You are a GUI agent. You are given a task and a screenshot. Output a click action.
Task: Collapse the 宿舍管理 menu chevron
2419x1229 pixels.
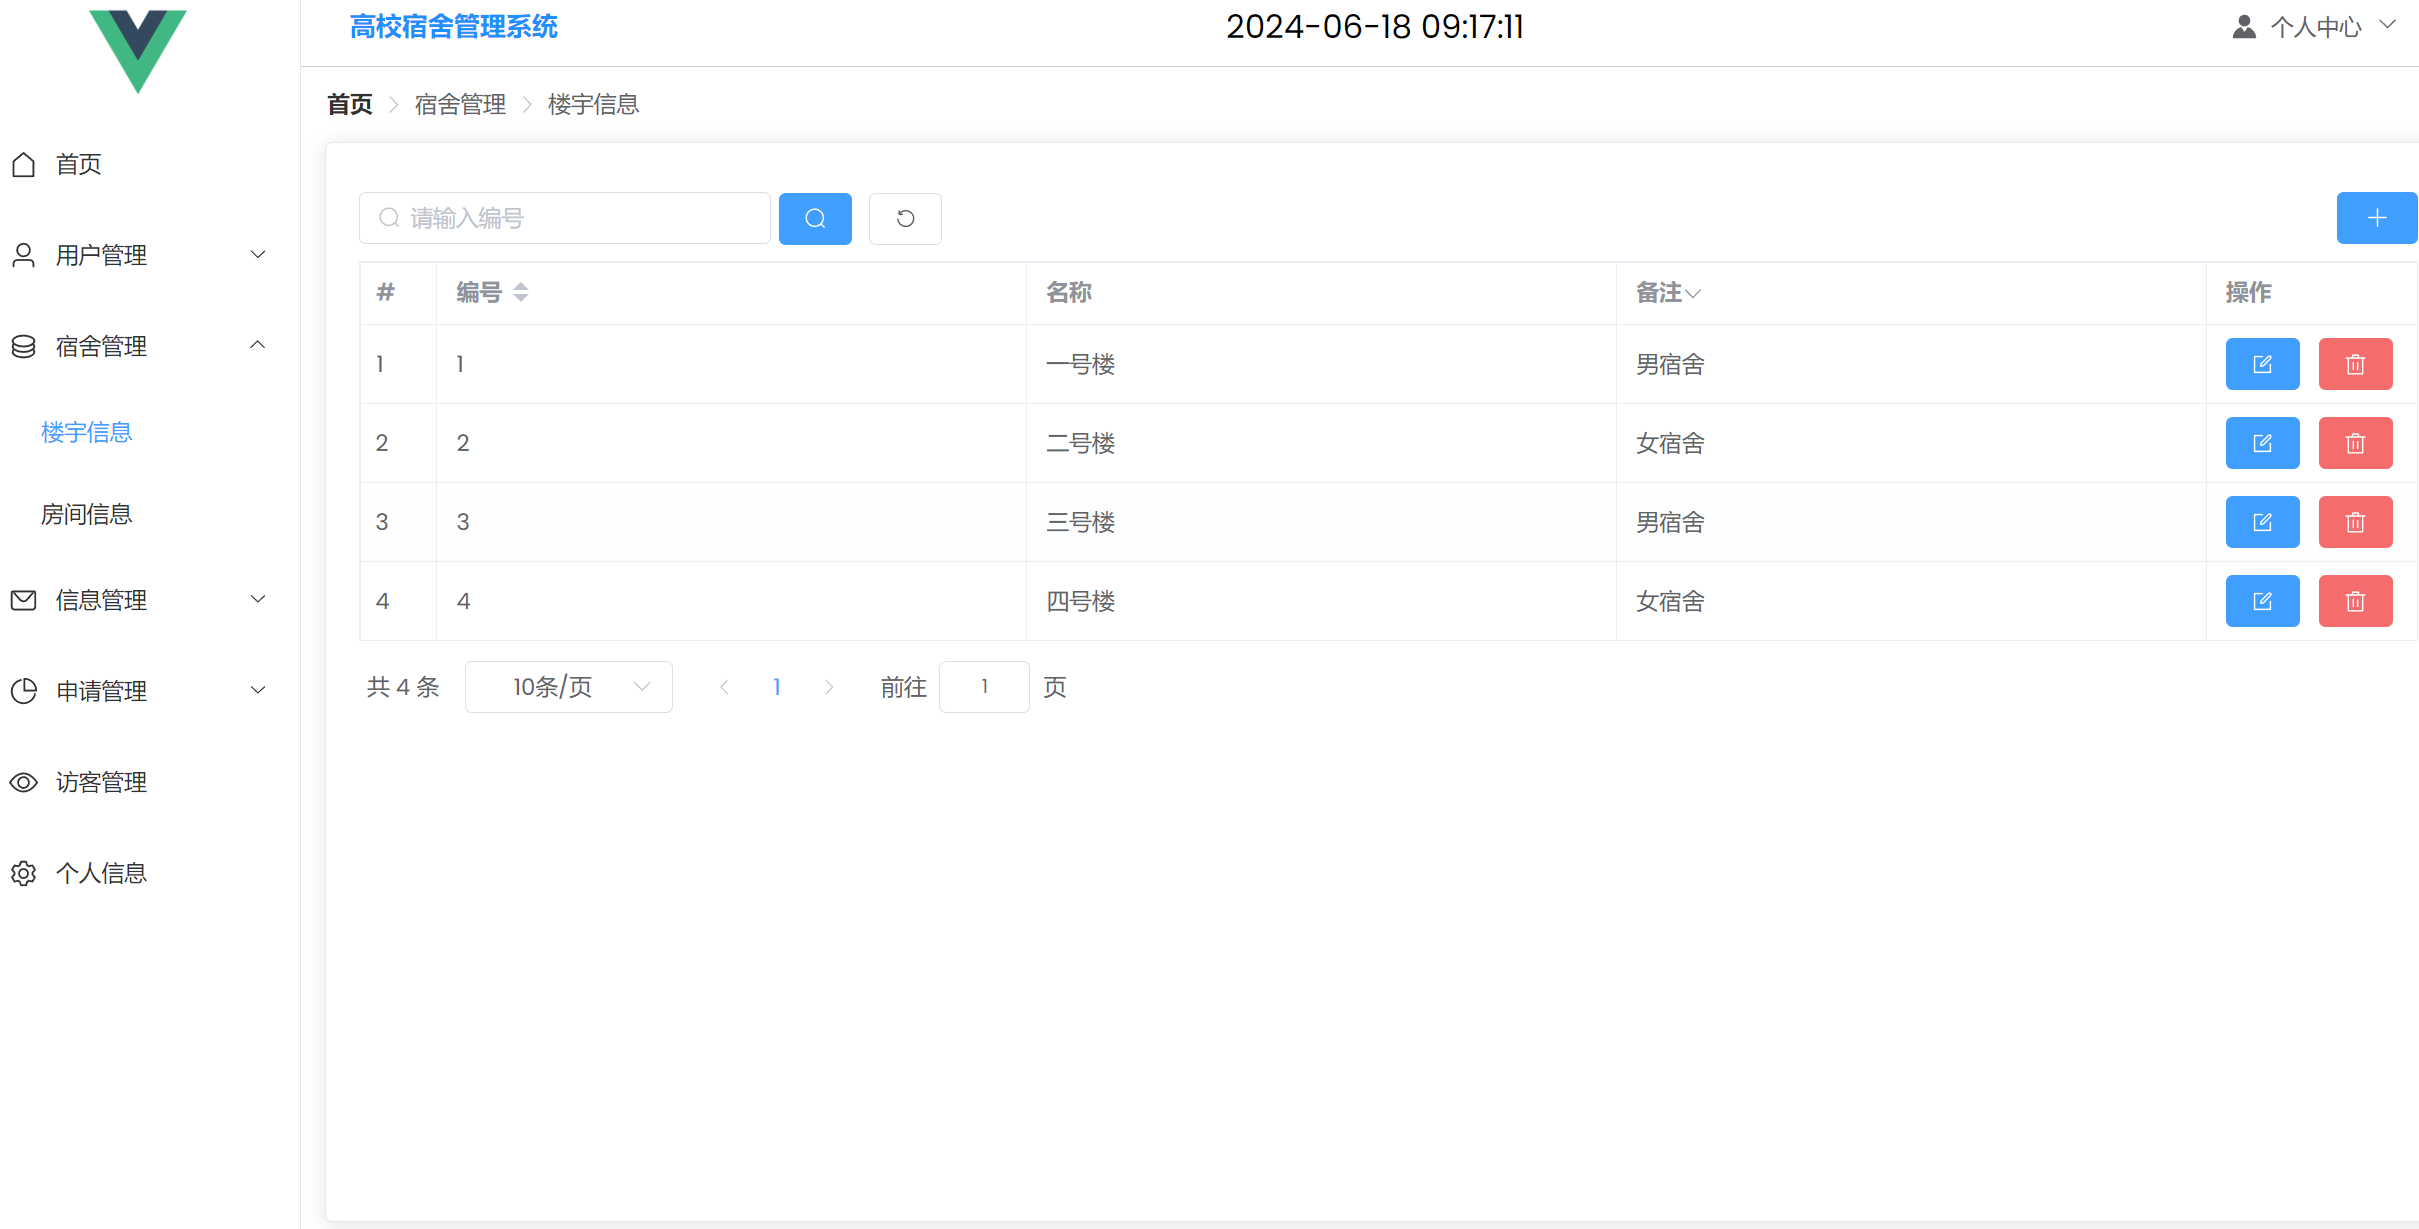(258, 345)
